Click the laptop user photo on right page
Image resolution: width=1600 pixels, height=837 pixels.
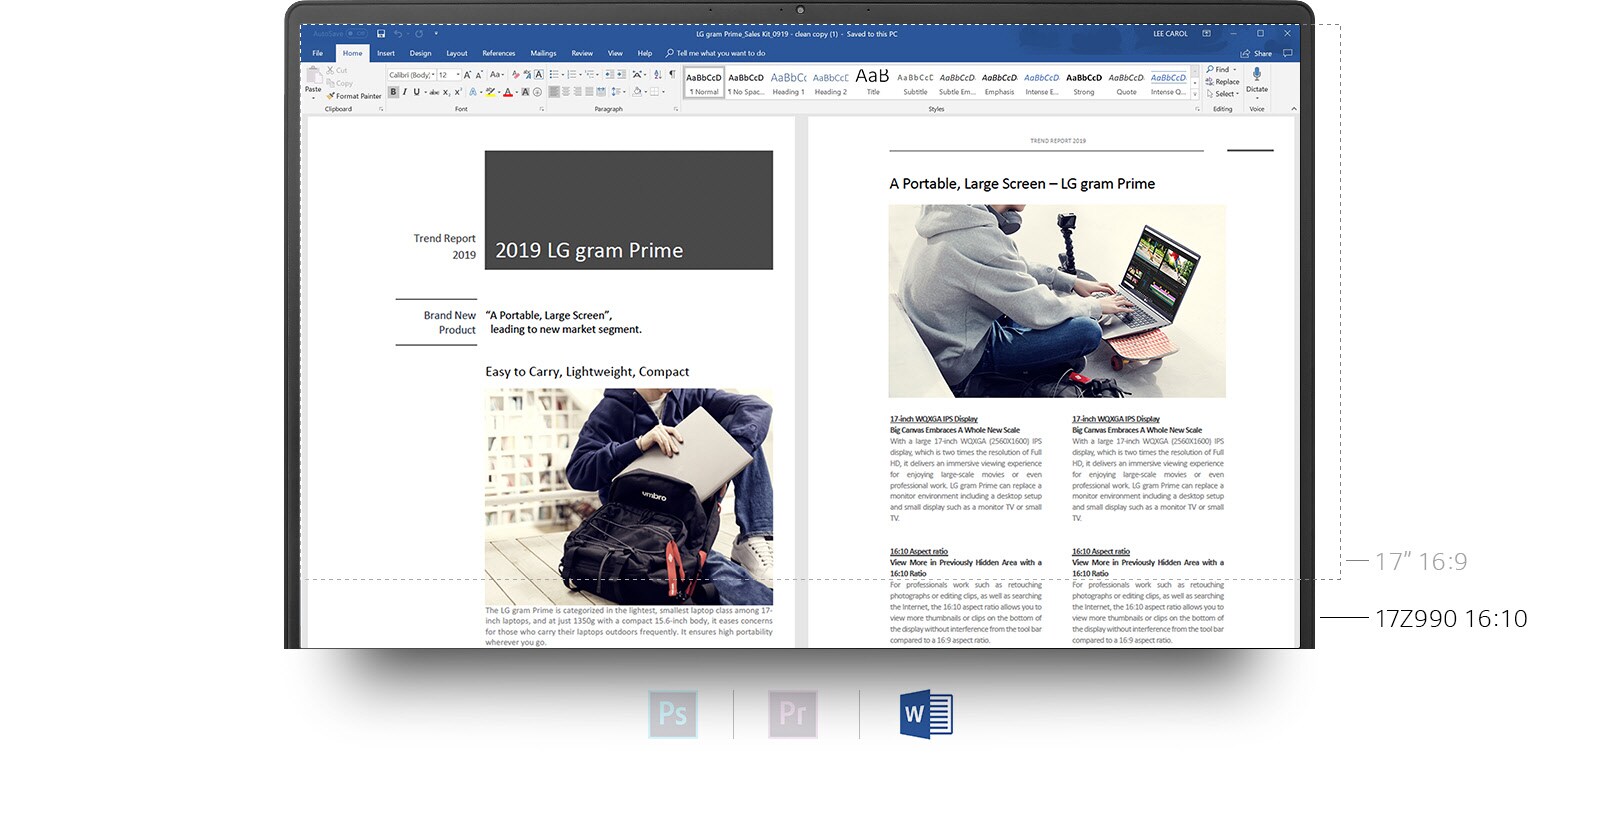pos(1057,301)
